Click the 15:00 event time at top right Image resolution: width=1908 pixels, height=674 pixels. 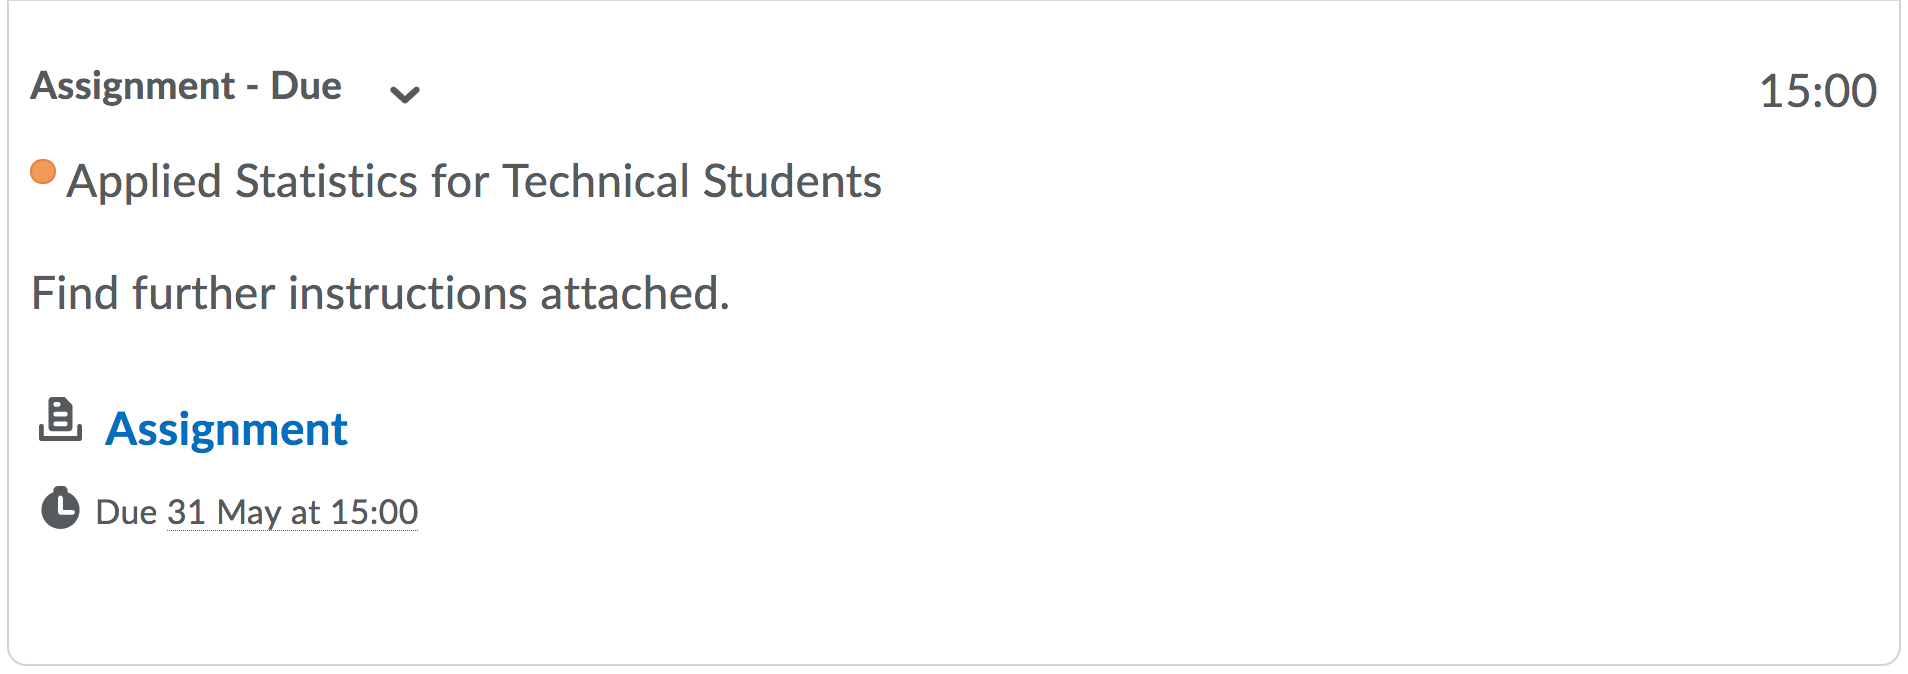(1817, 91)
